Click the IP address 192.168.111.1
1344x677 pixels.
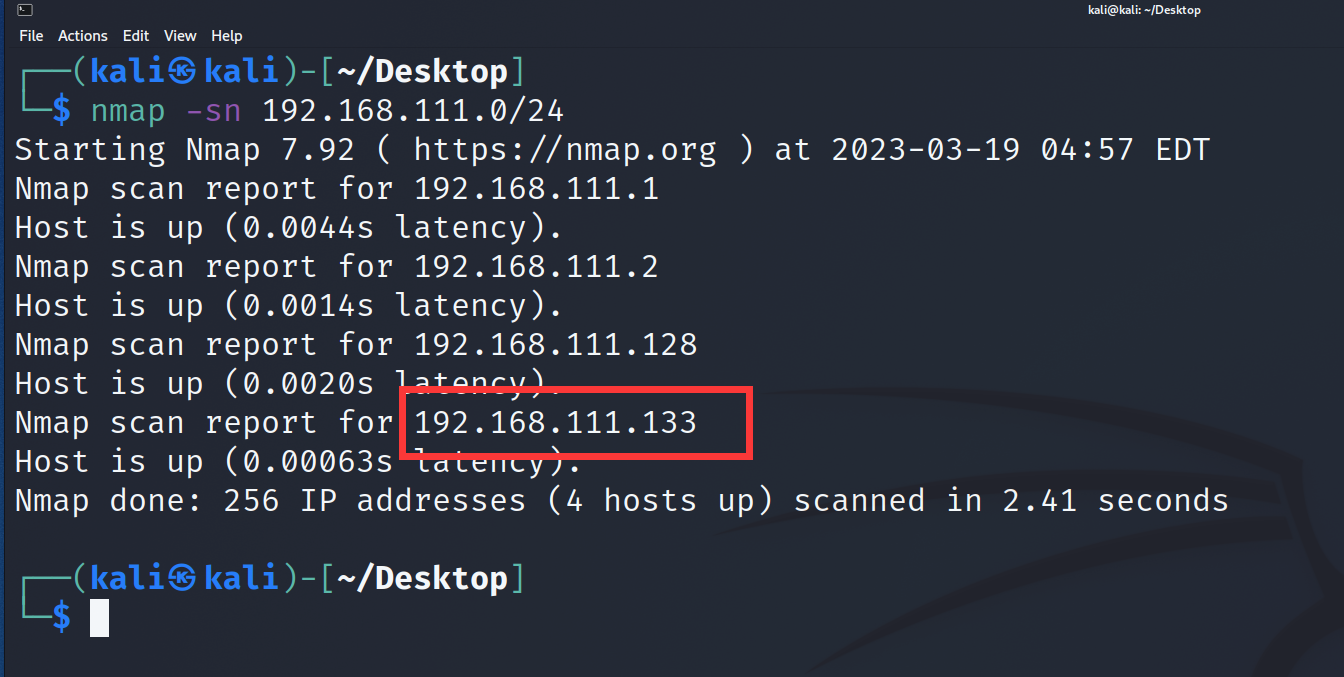tap(536, 189)
